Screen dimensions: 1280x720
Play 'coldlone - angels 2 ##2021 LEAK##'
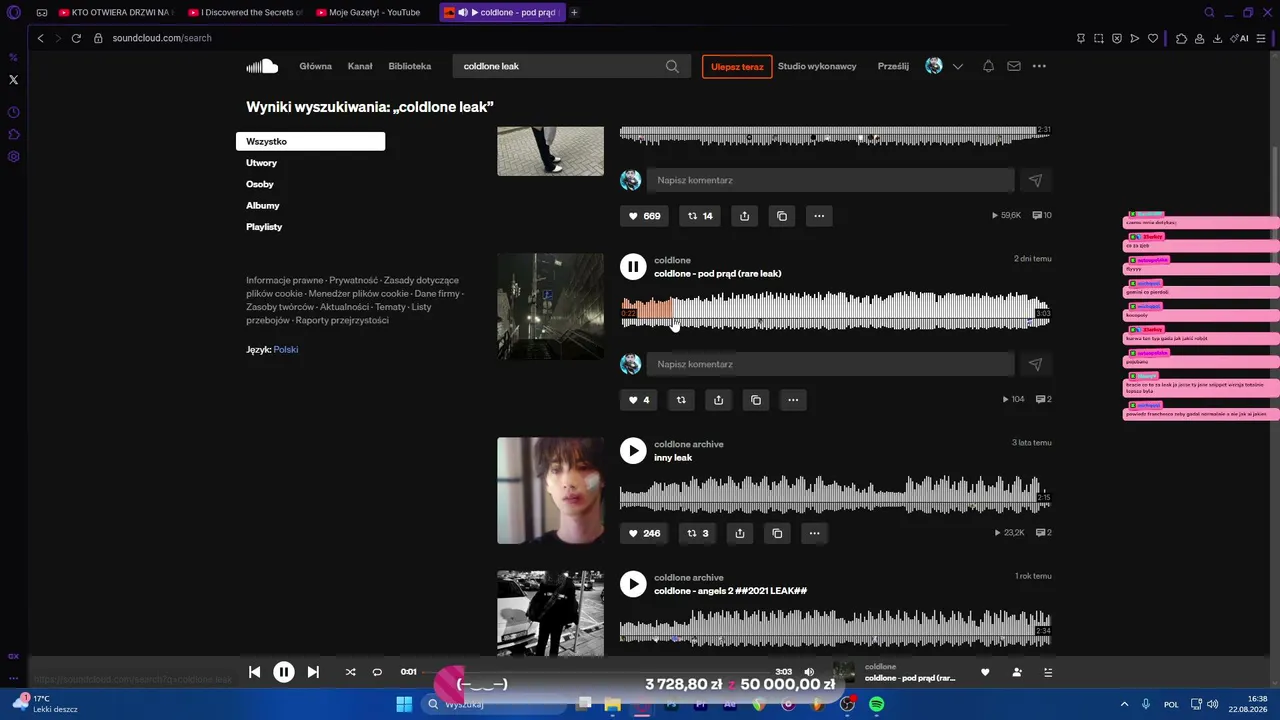pyautogui.click(x=633, y=584)
